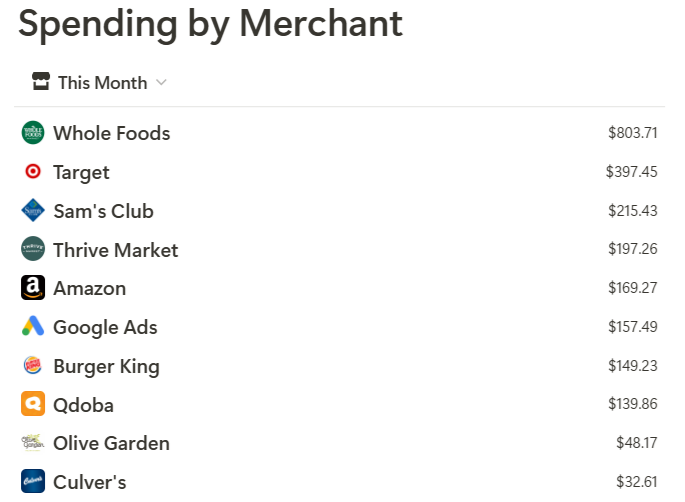Select the blue Culver's logo icon
This screenshot has height=502, width=685.
[33, 481]
